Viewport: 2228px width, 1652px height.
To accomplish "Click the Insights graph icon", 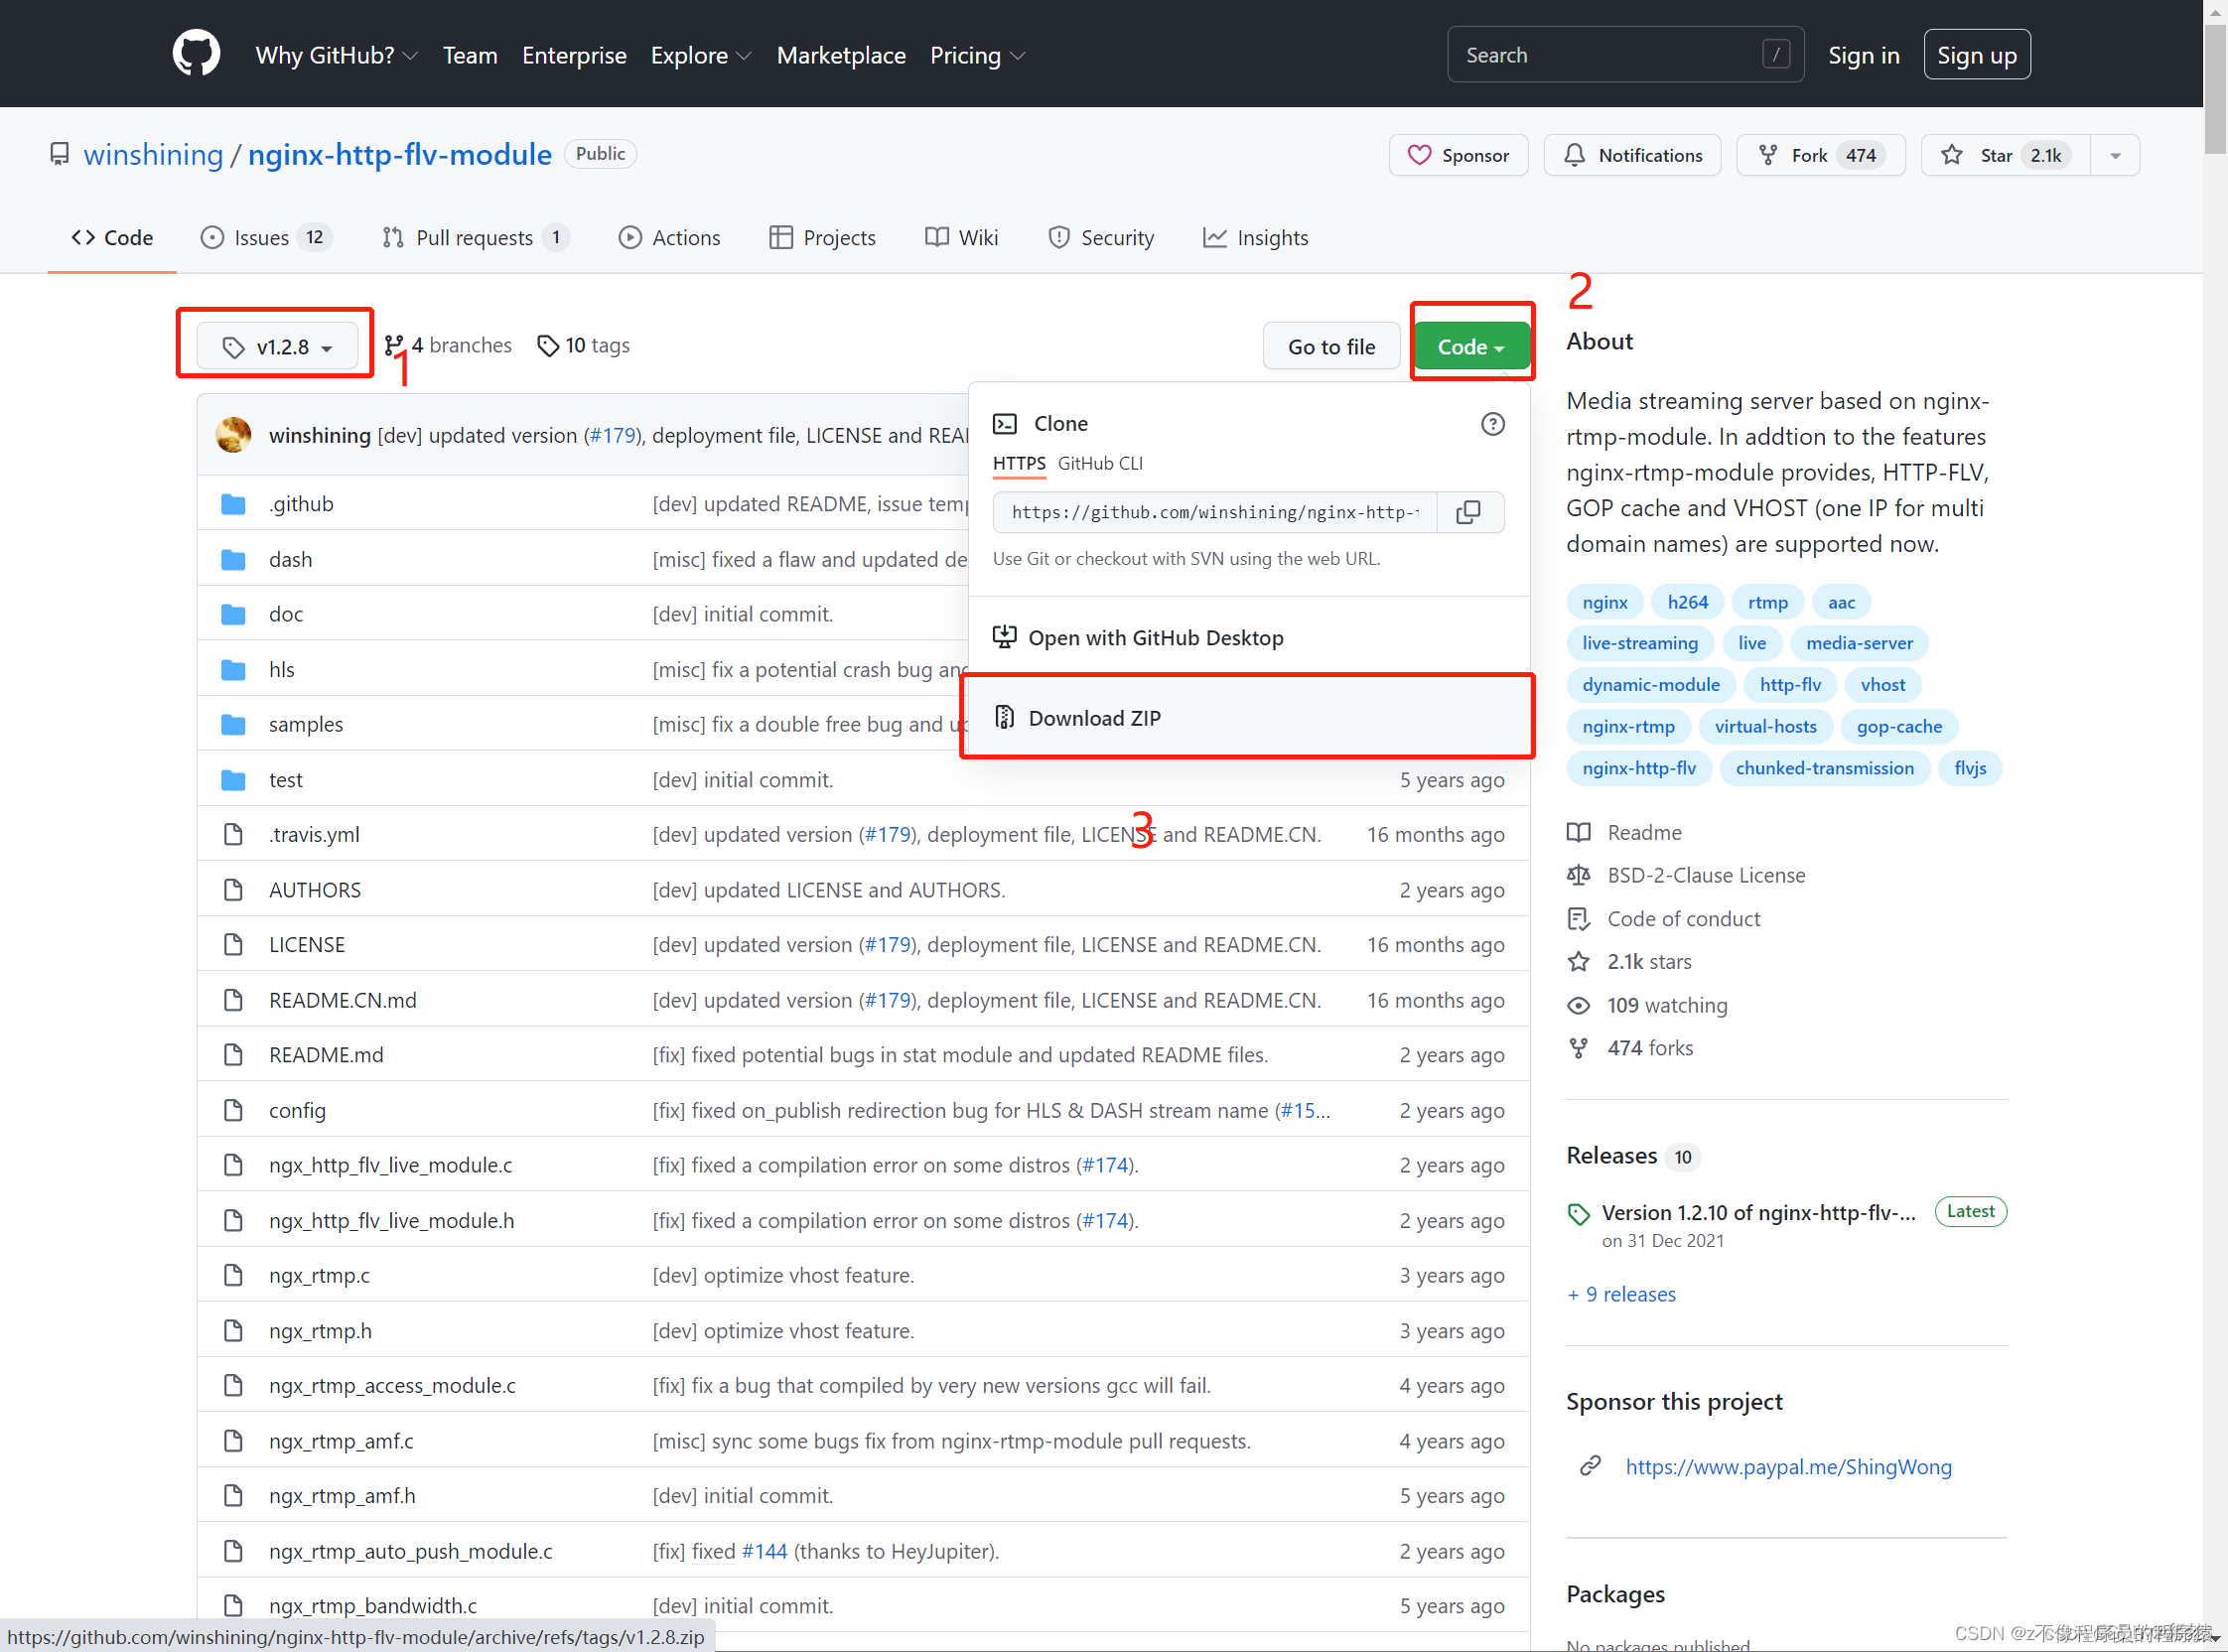I will (1215, 237).
